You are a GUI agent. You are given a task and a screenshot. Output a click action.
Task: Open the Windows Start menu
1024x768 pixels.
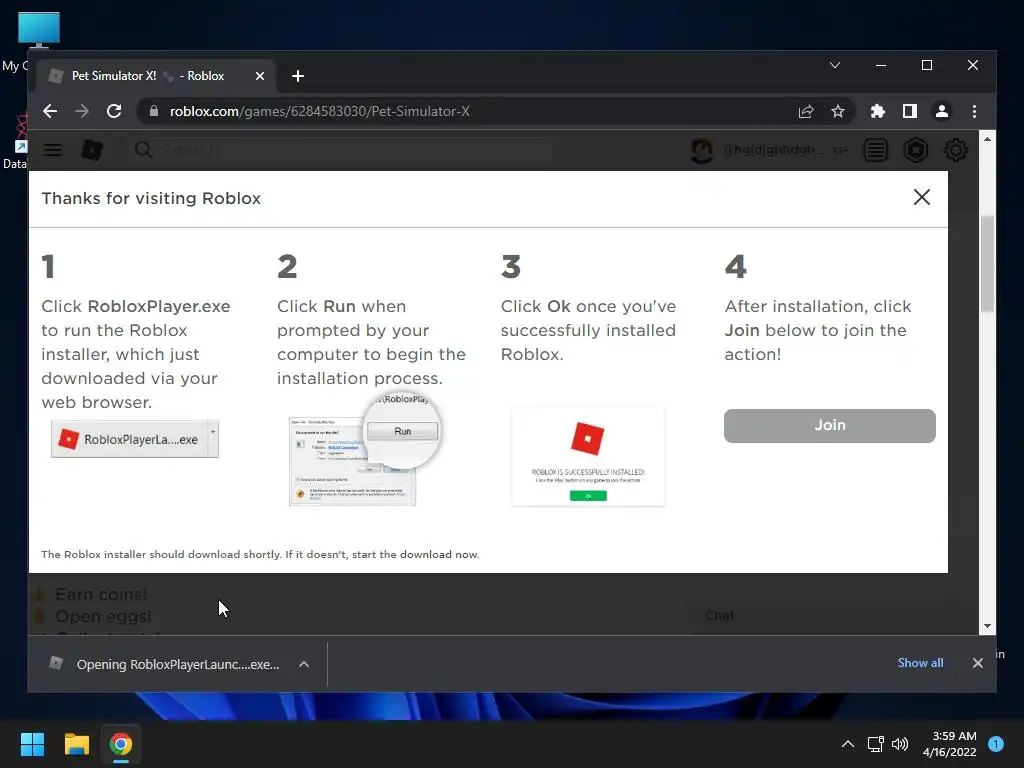pos(32,744)
